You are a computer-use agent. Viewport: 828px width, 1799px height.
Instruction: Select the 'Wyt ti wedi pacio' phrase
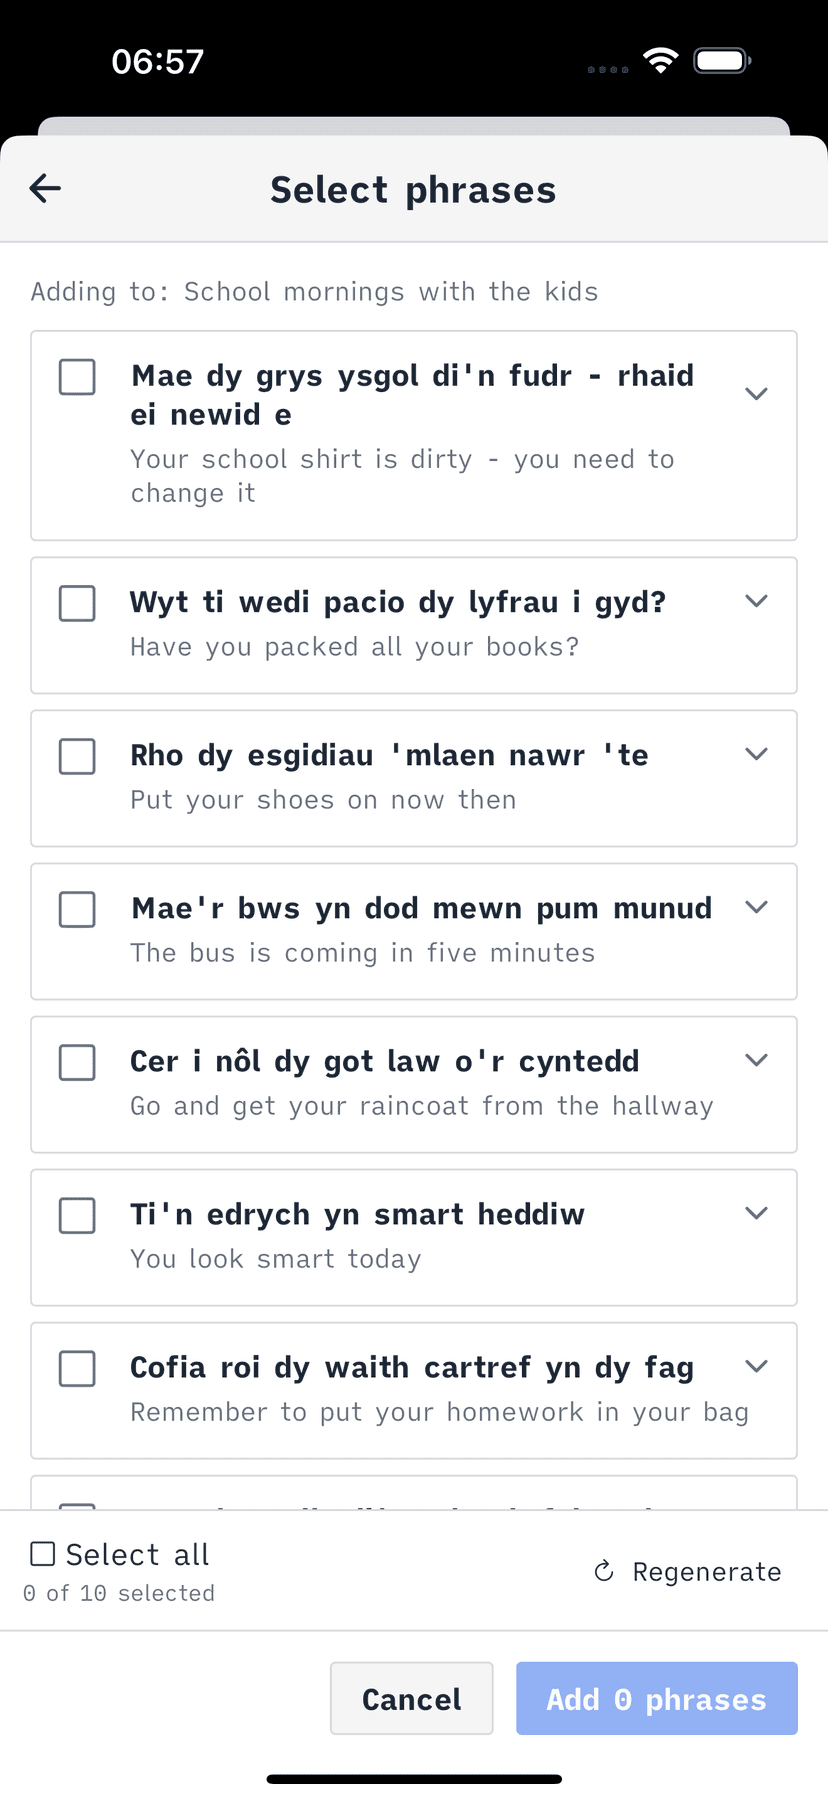pos(77,603)
